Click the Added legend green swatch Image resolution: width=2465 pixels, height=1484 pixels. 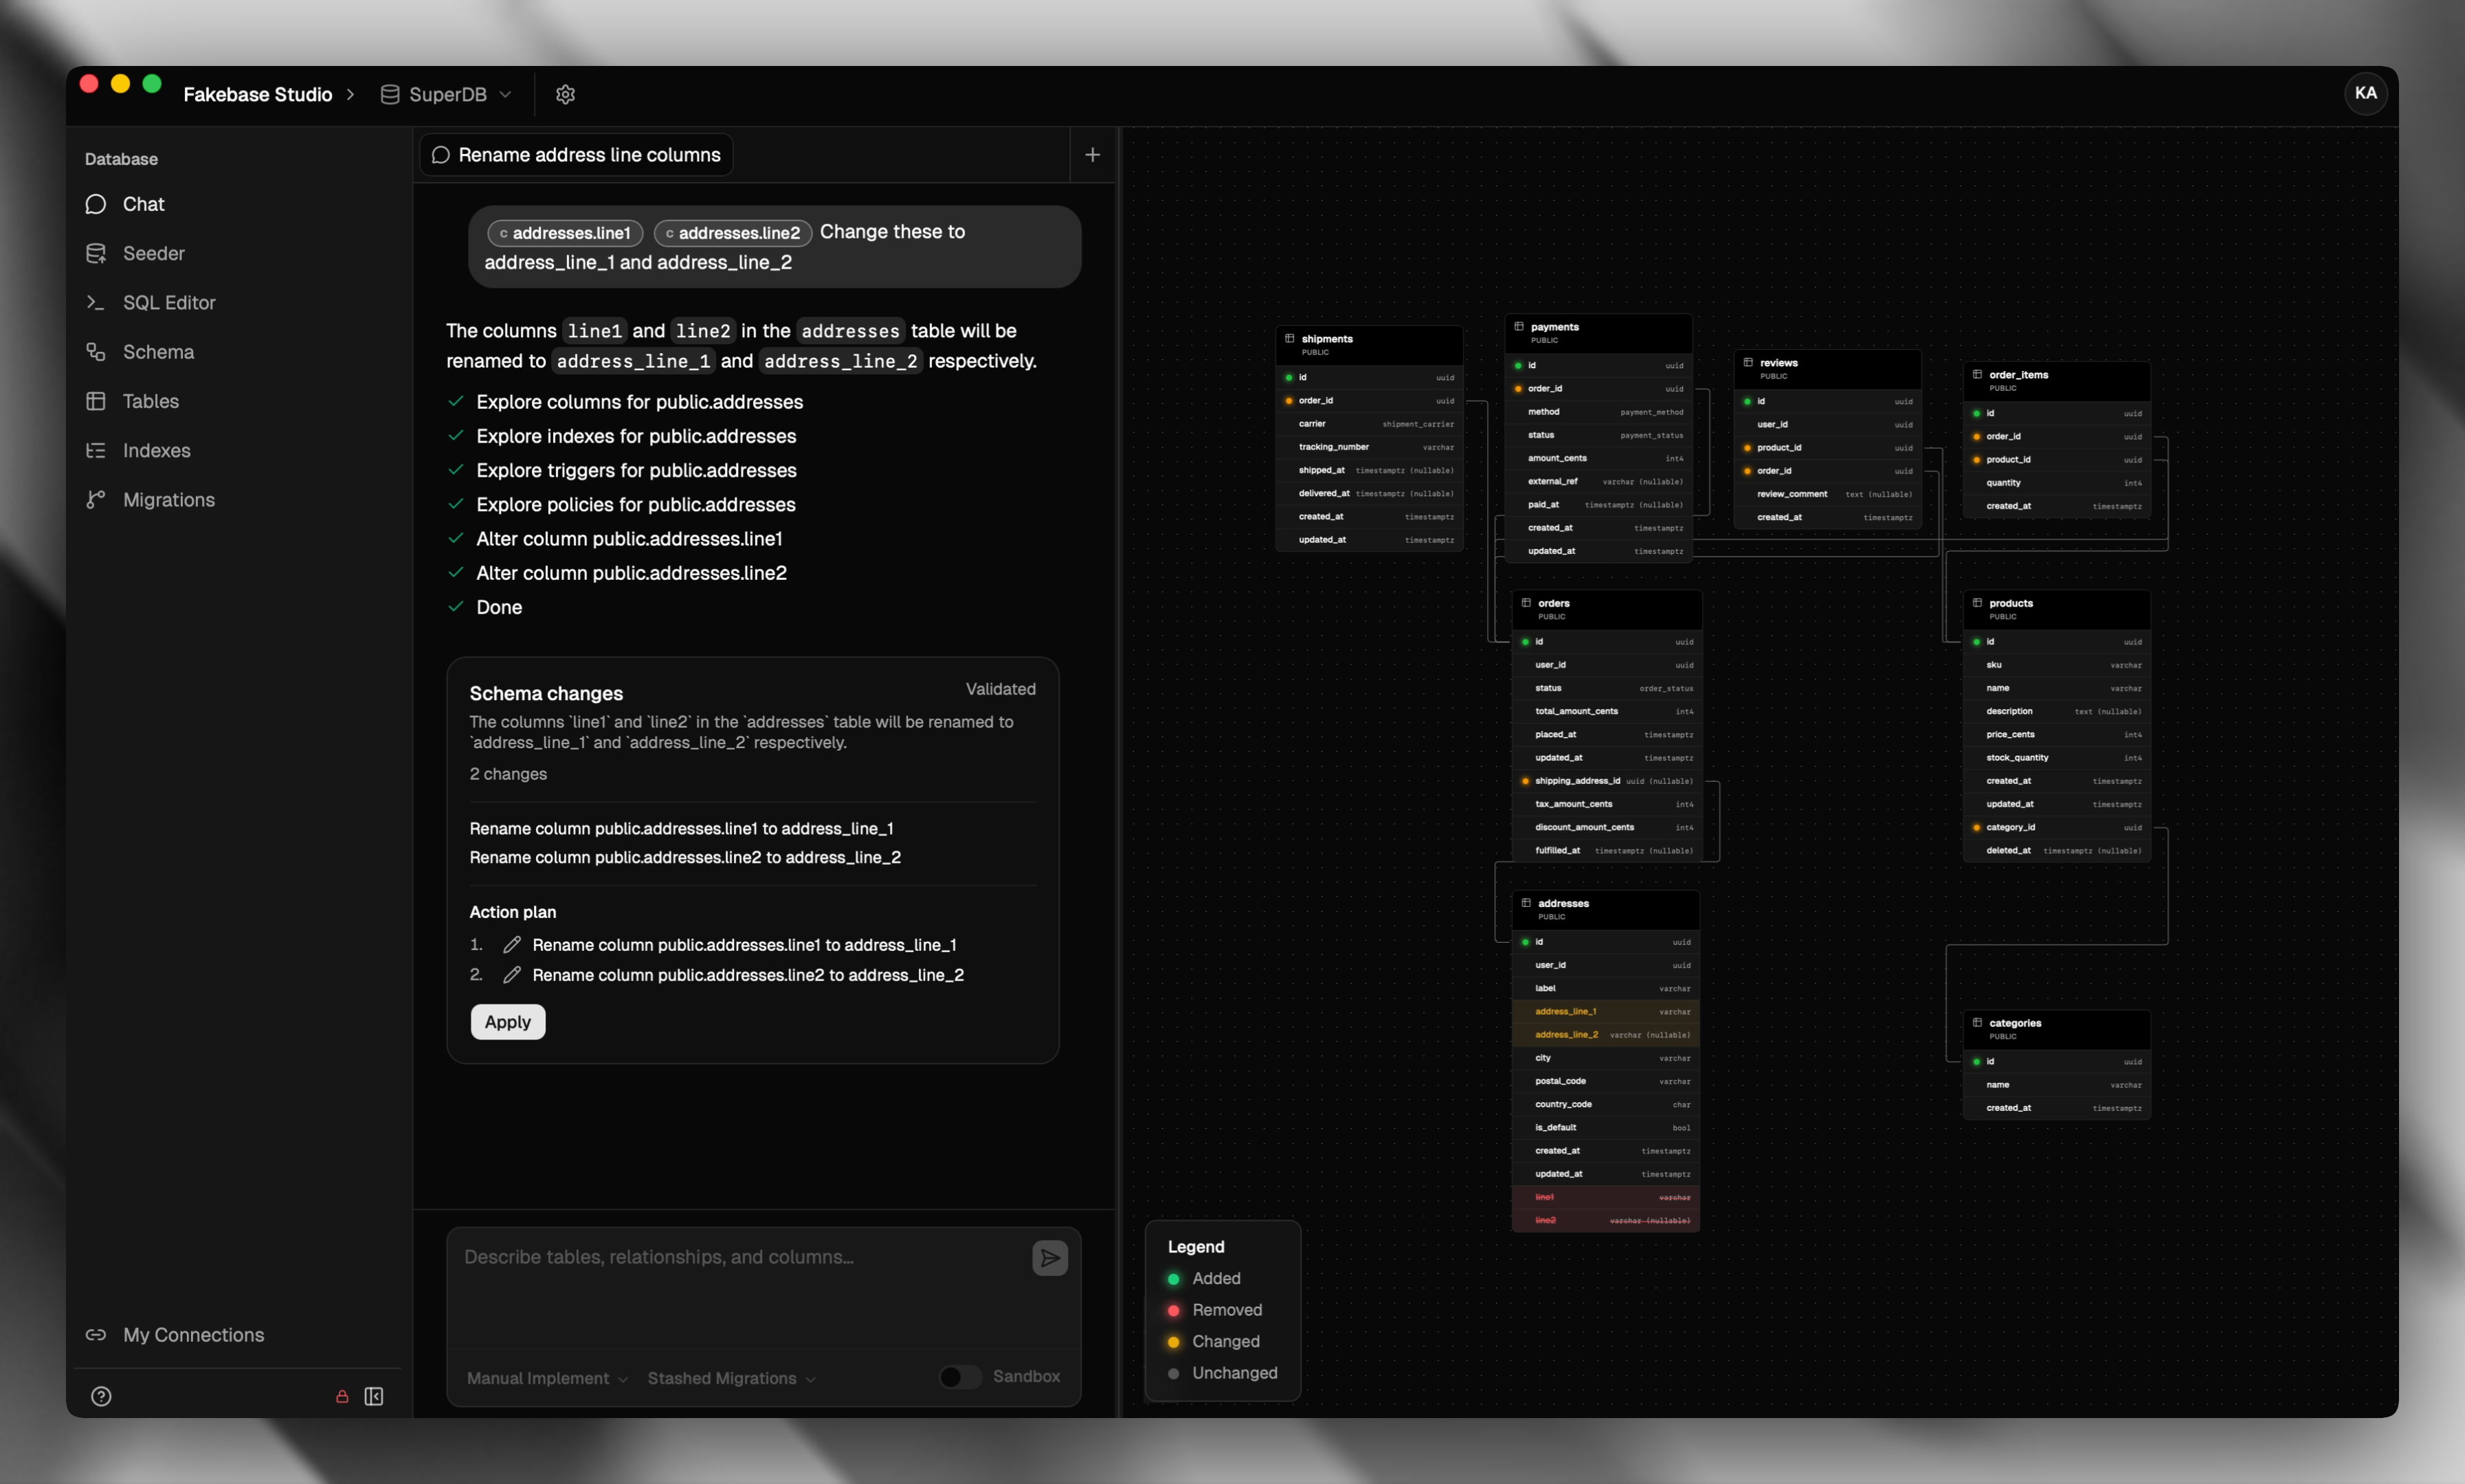(x=1173, y=1279)
